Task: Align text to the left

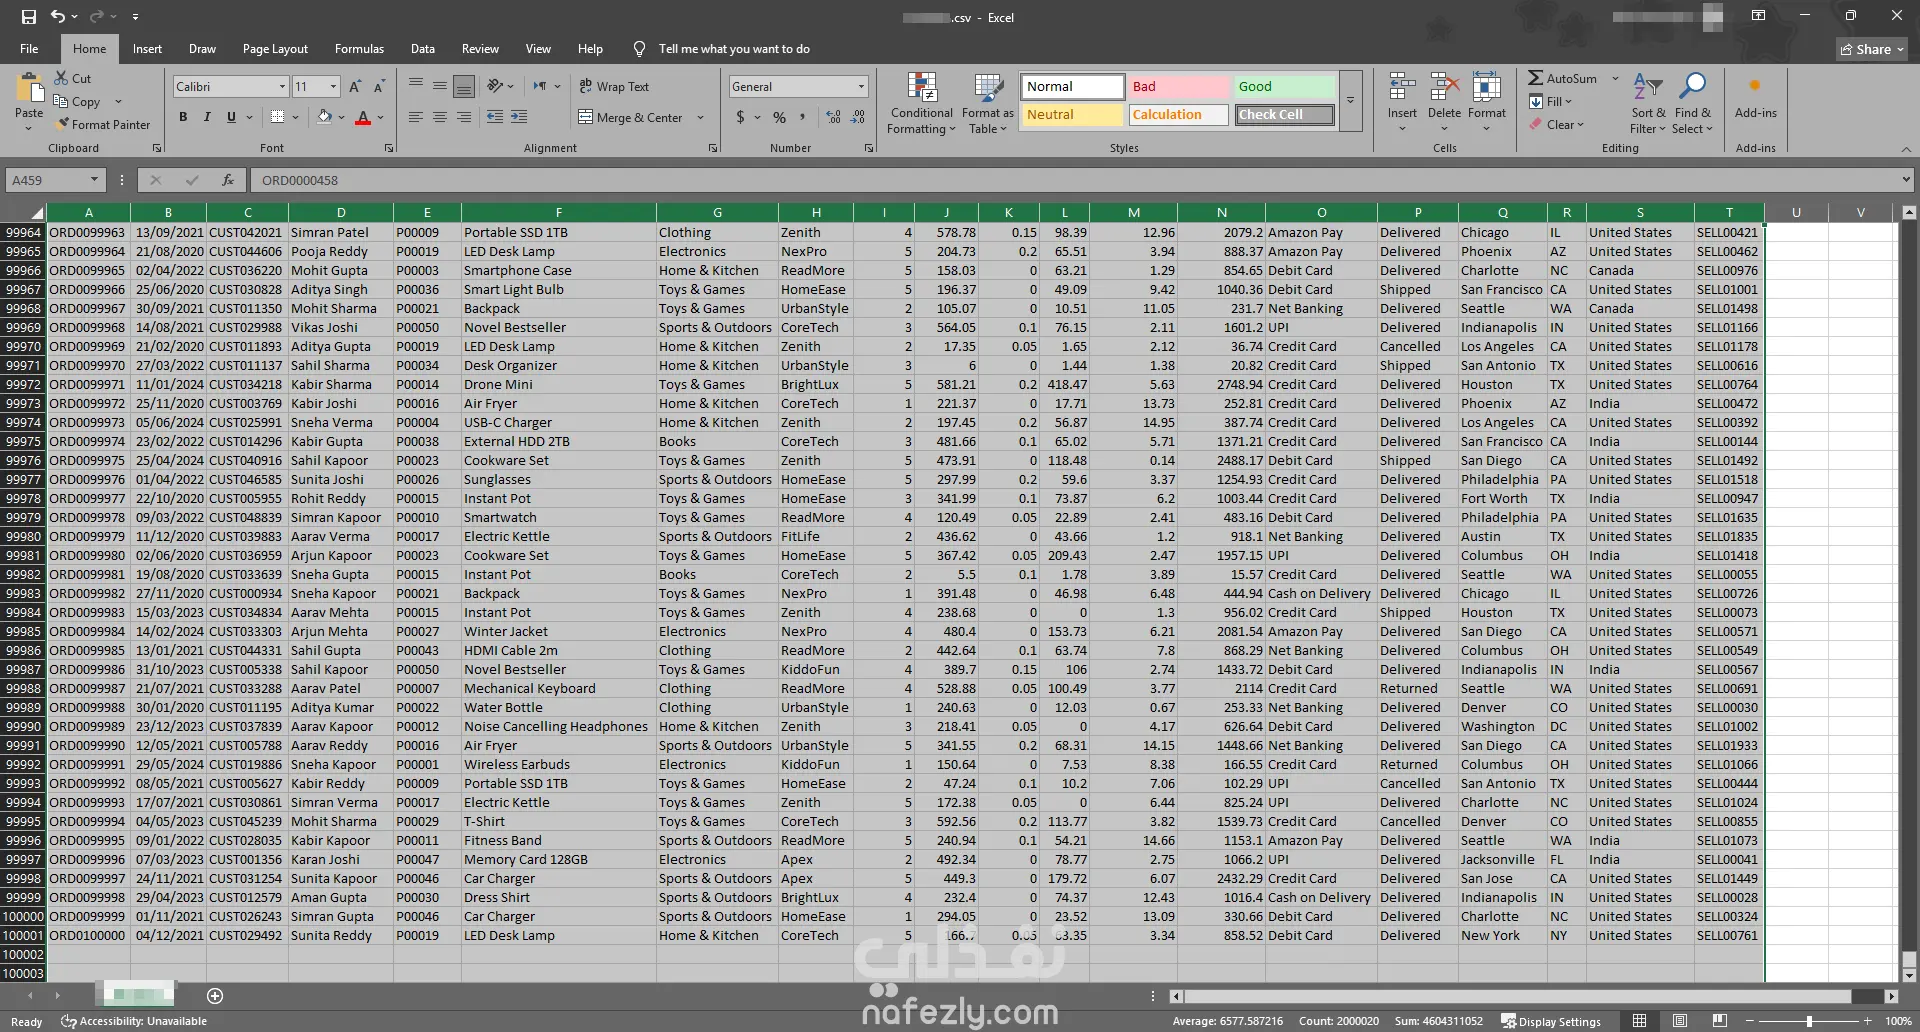Action: [x=416, y=117]
